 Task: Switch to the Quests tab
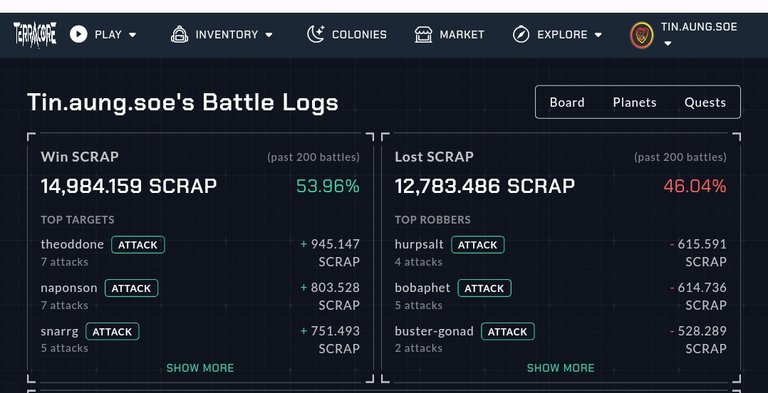[x=705, y=102]
